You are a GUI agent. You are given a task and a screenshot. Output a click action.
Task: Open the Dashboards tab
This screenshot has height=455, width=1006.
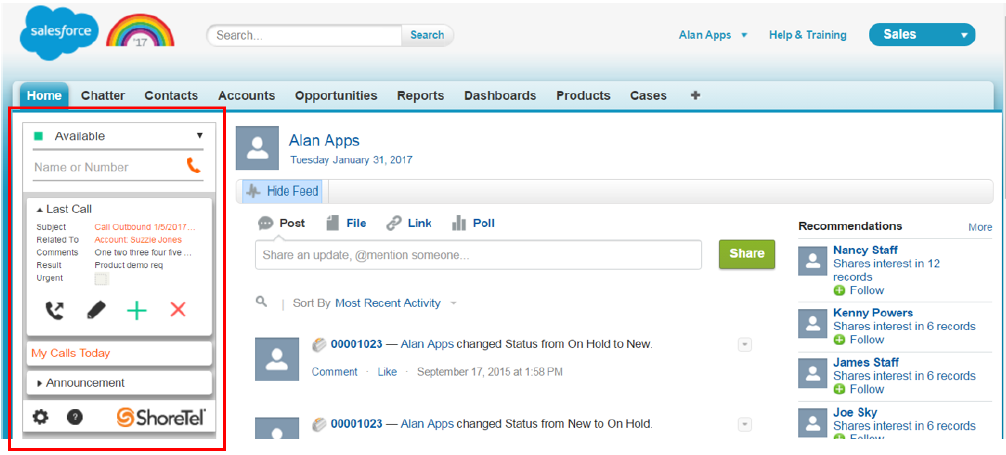pyautogui.click(x=500, y=96)
